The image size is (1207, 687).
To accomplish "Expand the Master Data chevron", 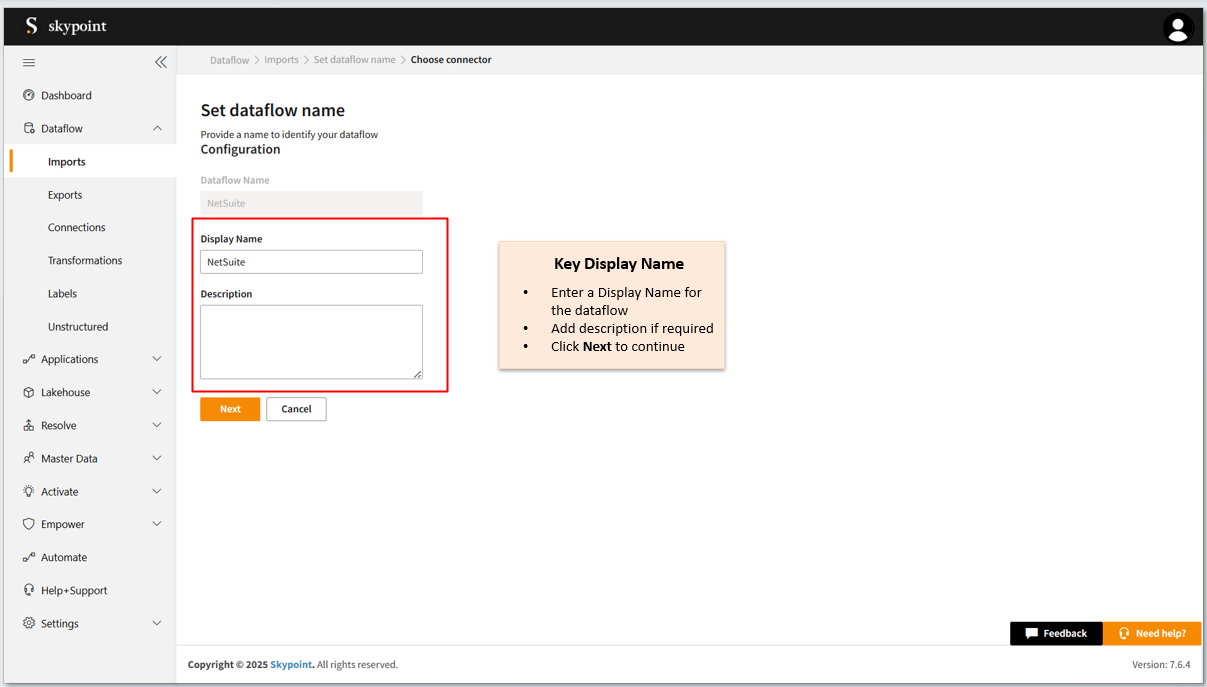I will click(x=157, y=458).
